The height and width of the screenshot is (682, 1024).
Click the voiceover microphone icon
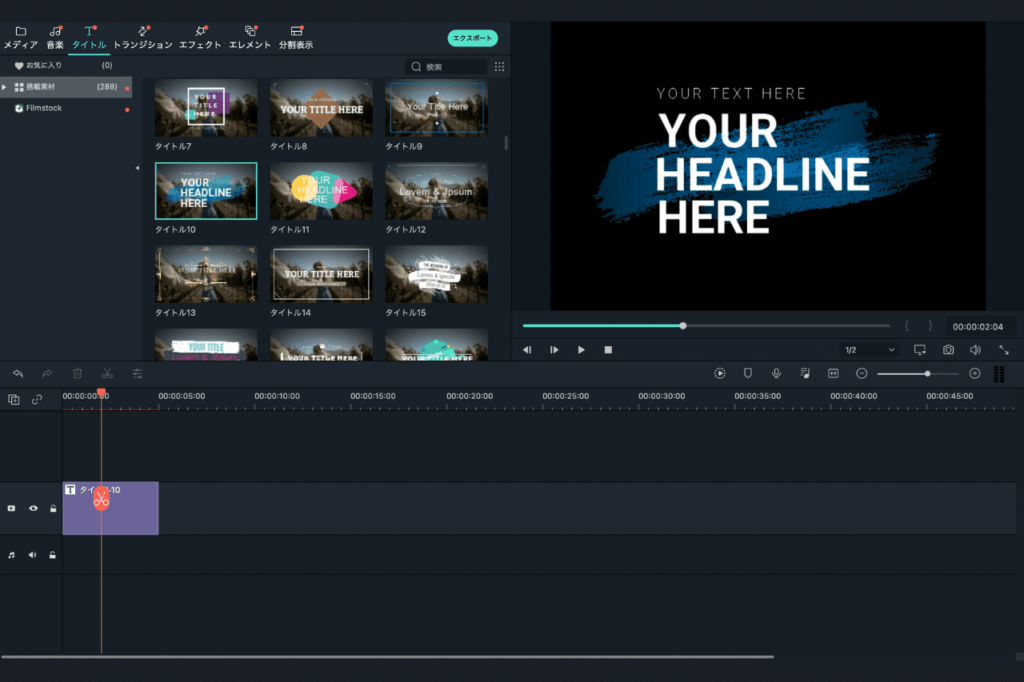[776, 374]
